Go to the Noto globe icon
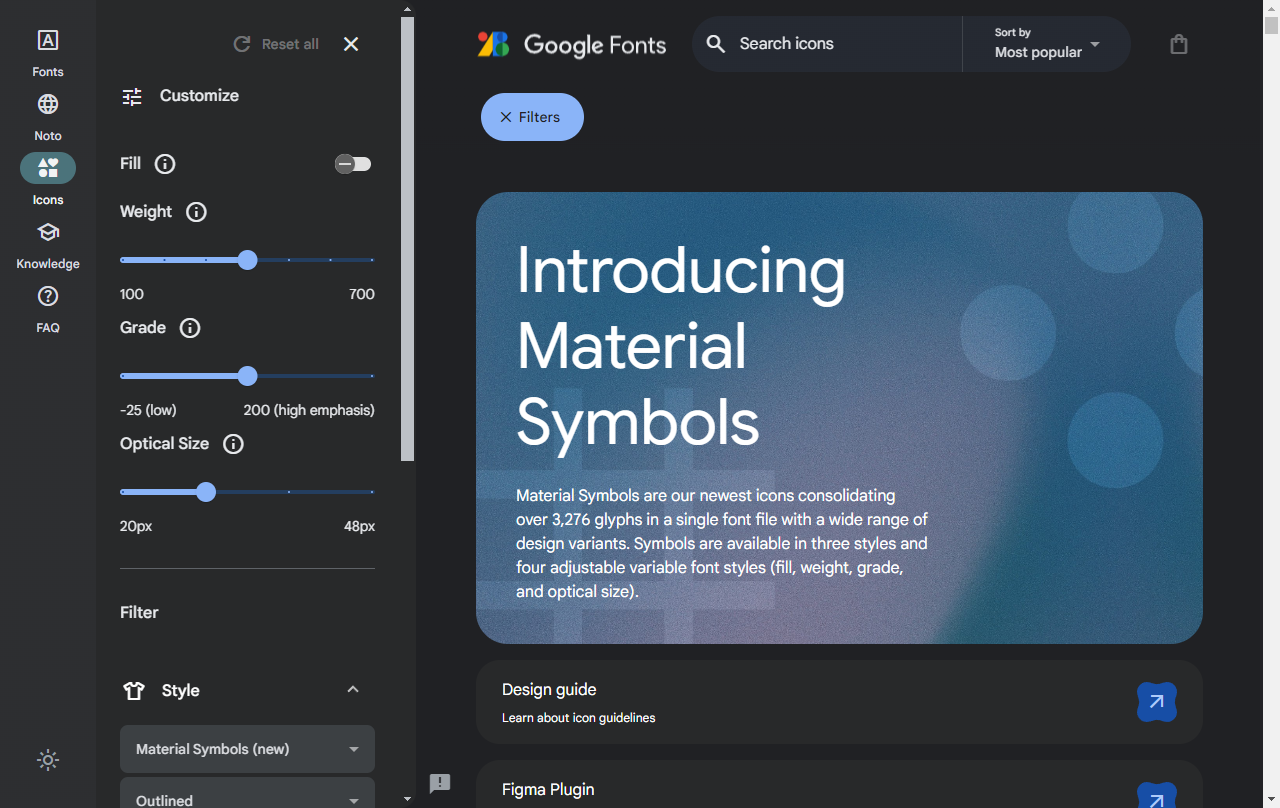The width and height of the screenshot is (1280, 808). [48, 104]
